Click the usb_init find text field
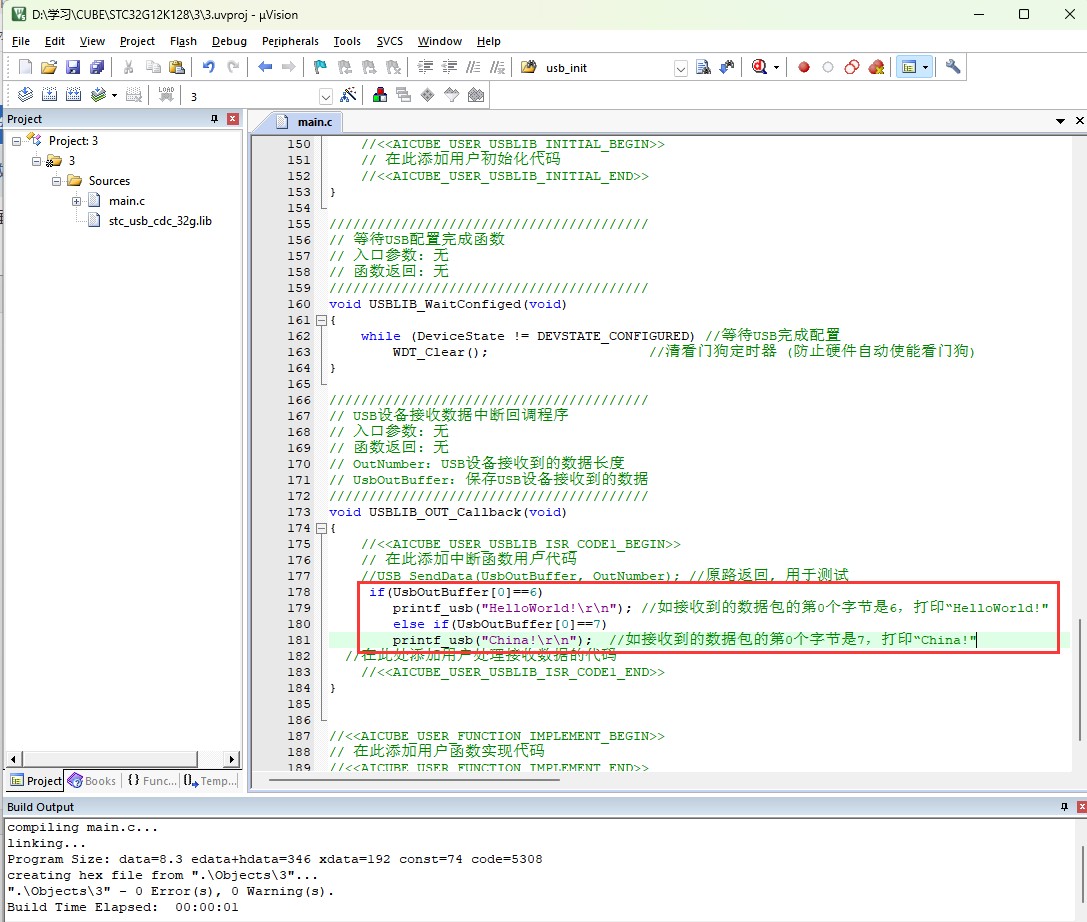 point(607,68)
